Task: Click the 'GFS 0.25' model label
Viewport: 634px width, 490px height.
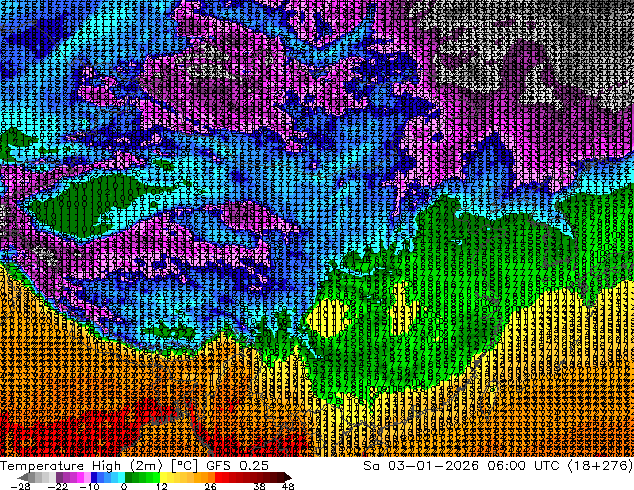Action: 237,466
